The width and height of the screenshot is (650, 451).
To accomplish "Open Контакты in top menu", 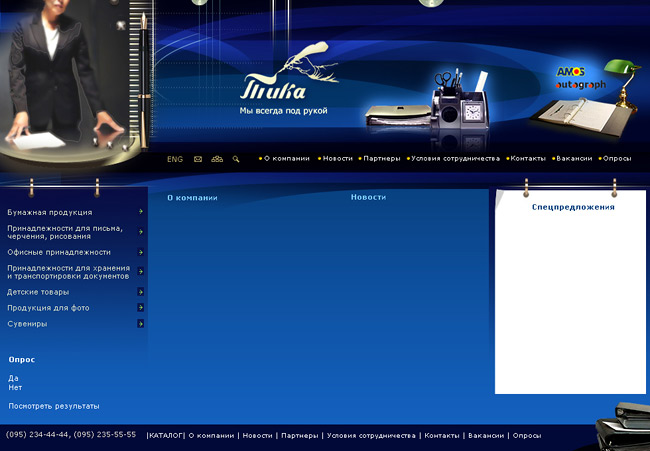I will [528, 158].
